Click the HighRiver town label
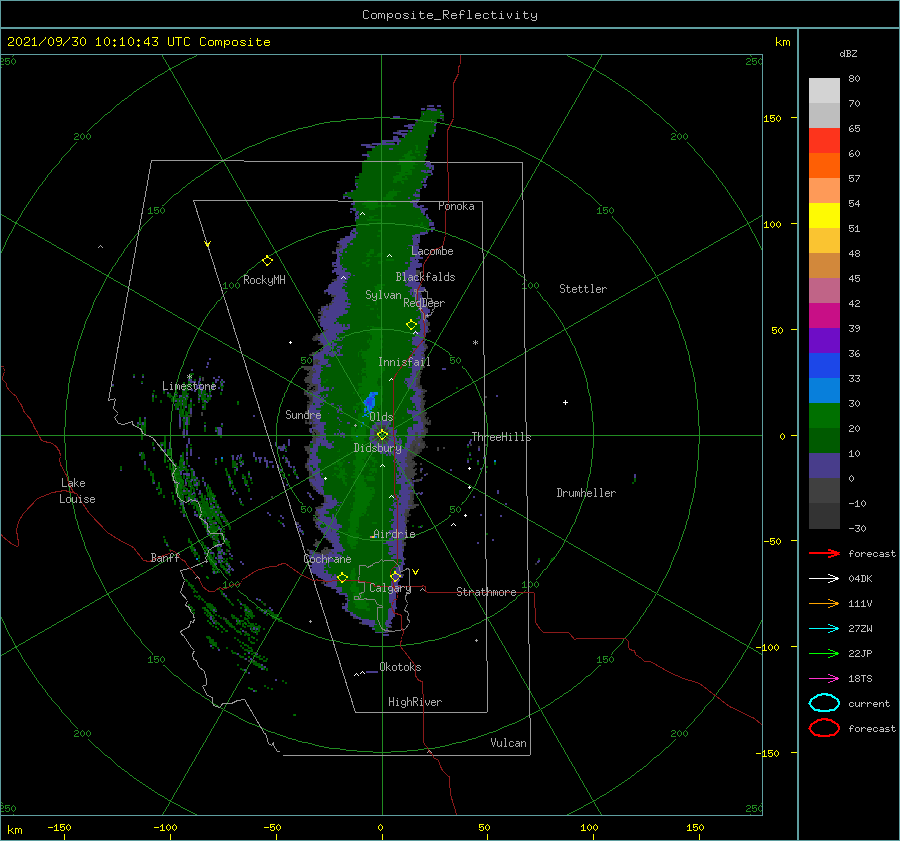Viewport: 900px width, 841px height. (x=415, y=702)
